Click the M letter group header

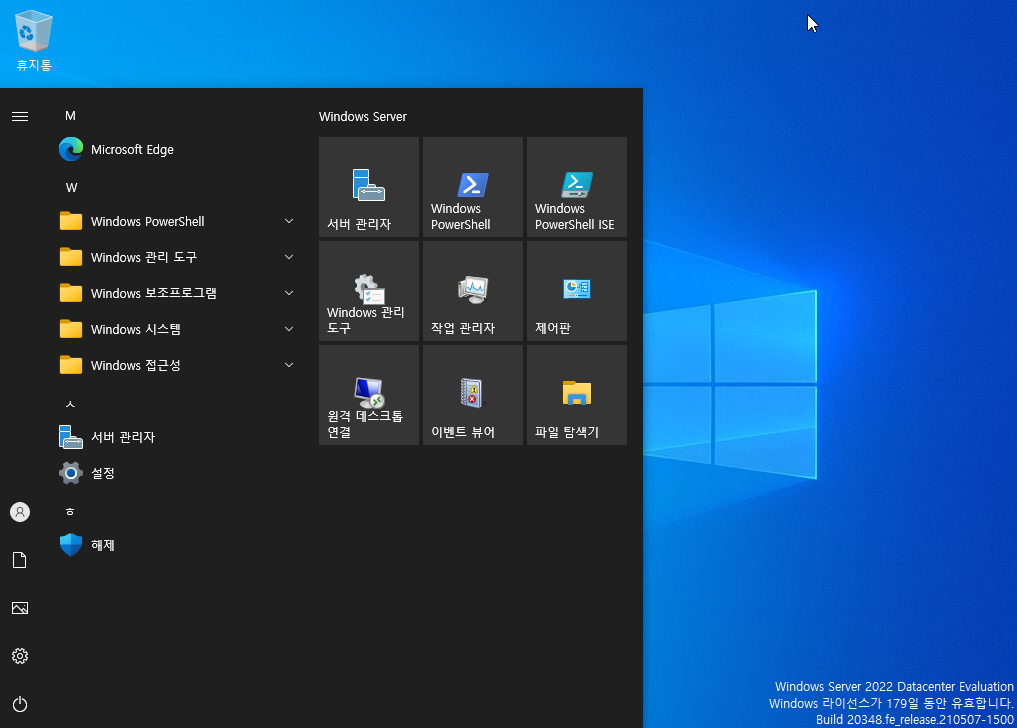(x=71, y=116)
